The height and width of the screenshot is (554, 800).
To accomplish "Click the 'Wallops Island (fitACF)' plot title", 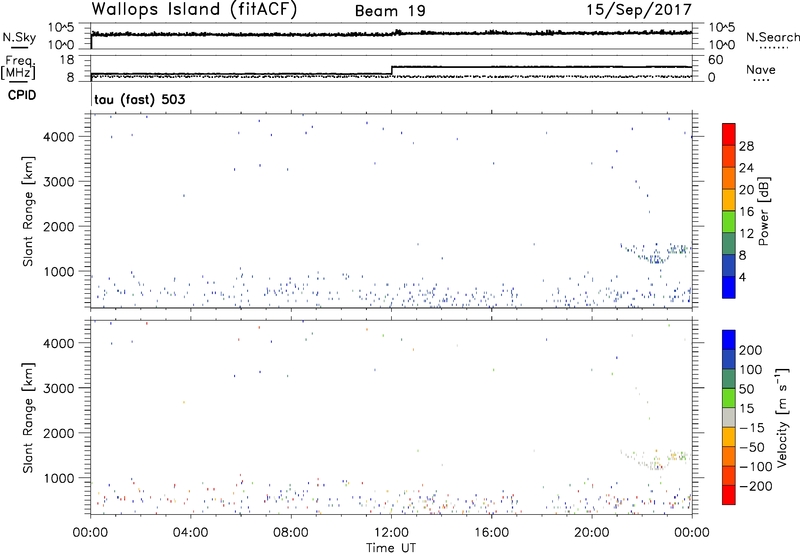I will click(194, 10).
